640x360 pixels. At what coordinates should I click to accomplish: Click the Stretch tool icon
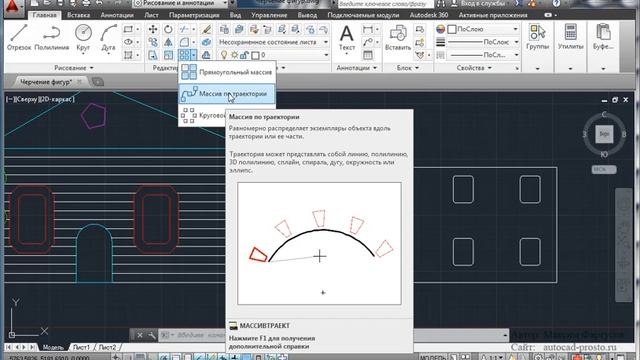pyautogui.click(x=153, y=55)
